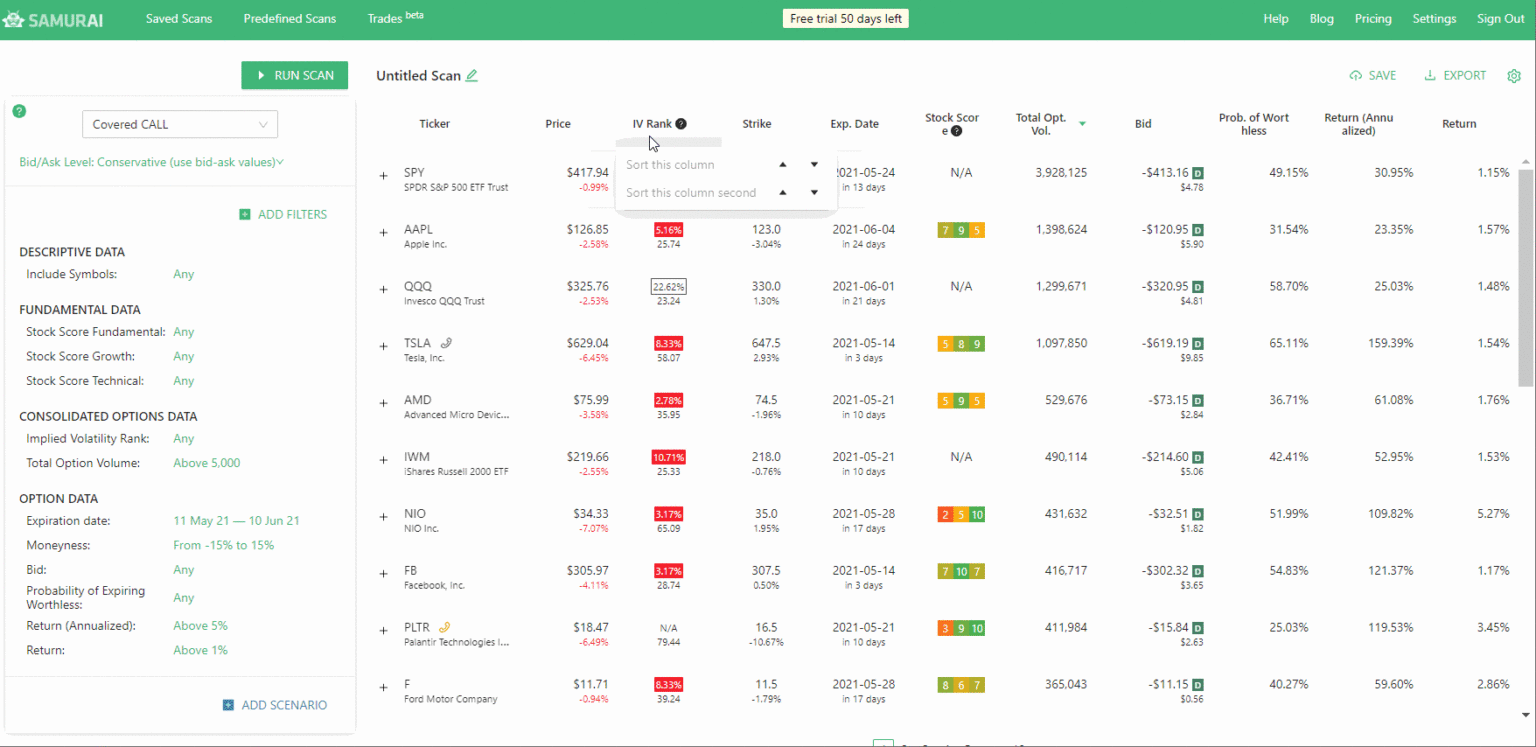Sort this column ascending arrow

(783, 164)
